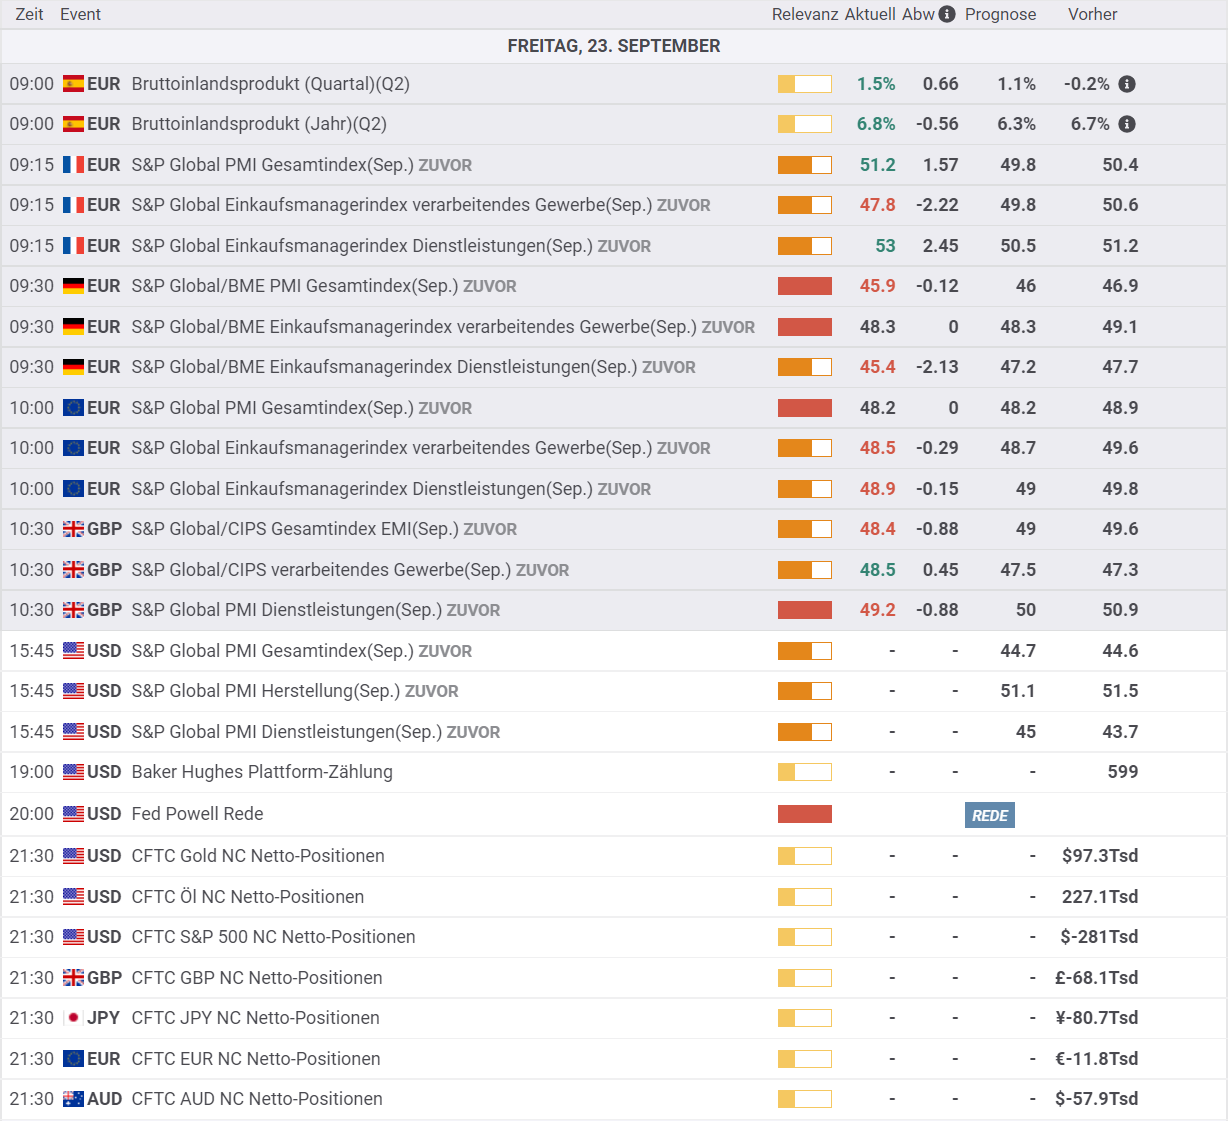Viewport: 1228px width, 1121px height.
Task: Click previous value £-68.1Tsd on GBP row
Action: [x=1096, y=978]
